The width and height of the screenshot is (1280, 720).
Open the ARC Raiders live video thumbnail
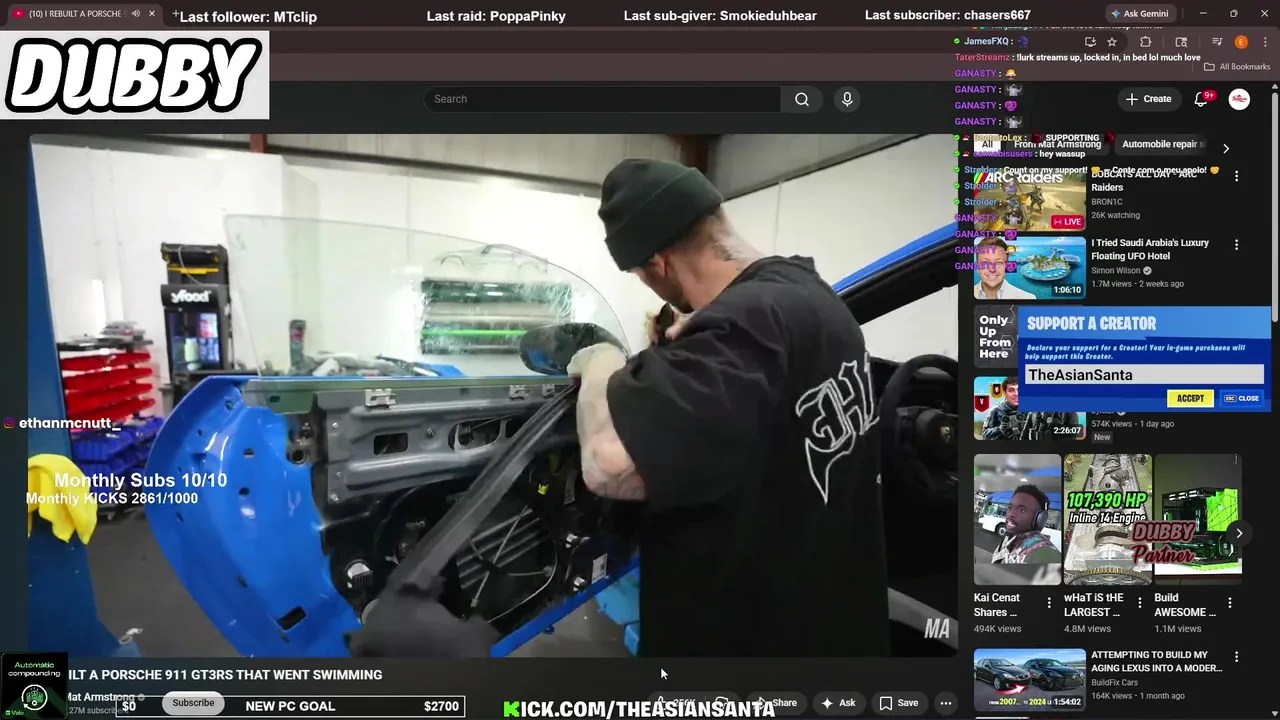[1030, 200]
